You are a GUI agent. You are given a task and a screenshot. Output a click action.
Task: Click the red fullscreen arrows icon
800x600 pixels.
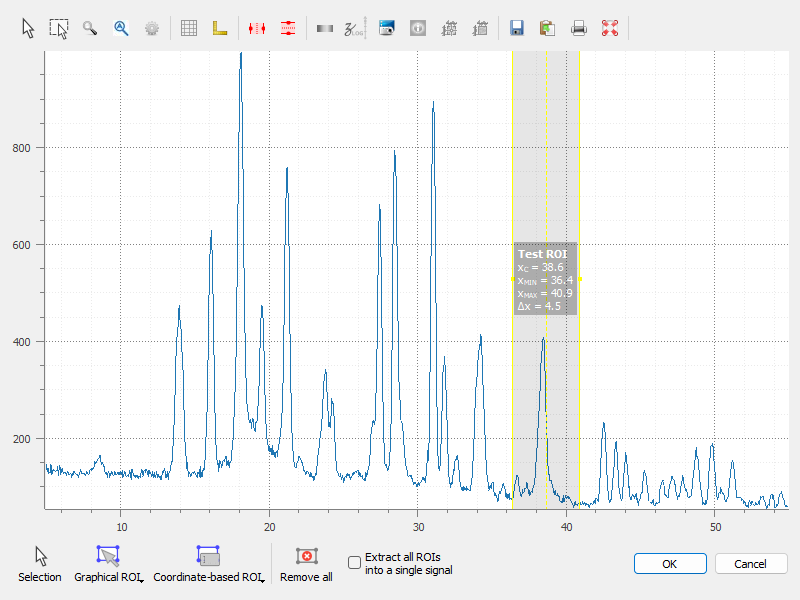(609, 28)
